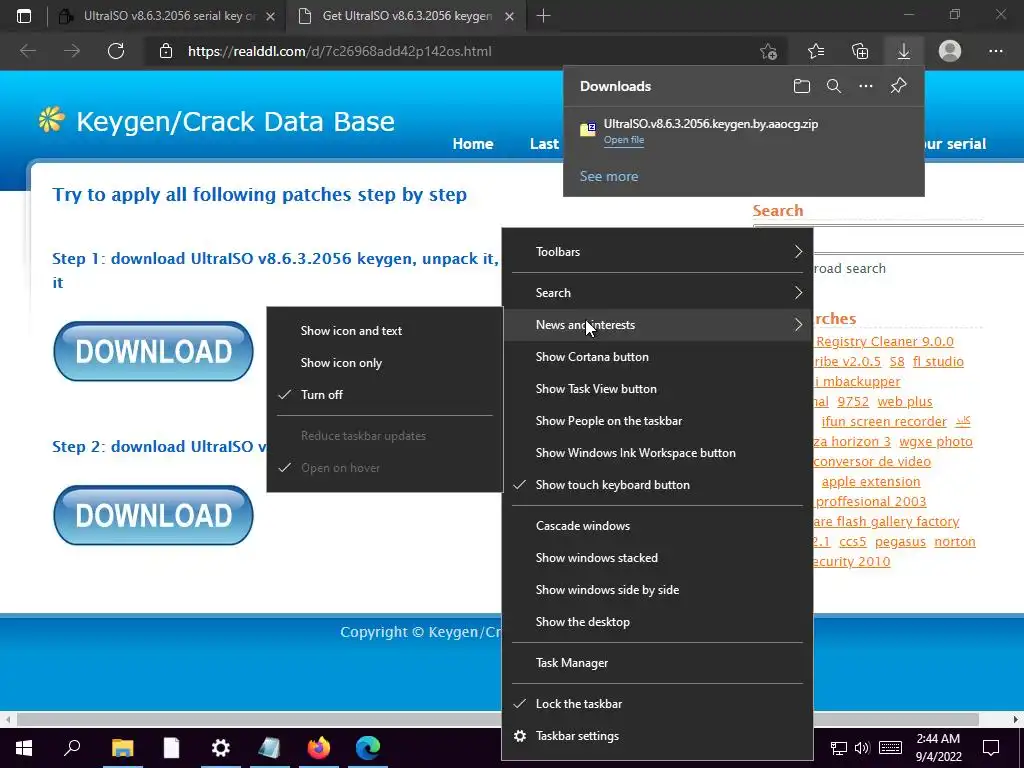1024x768 pixels.
Task: Open the tab actions menu icon
Action: pyautogui.click(x=24, y=16)
